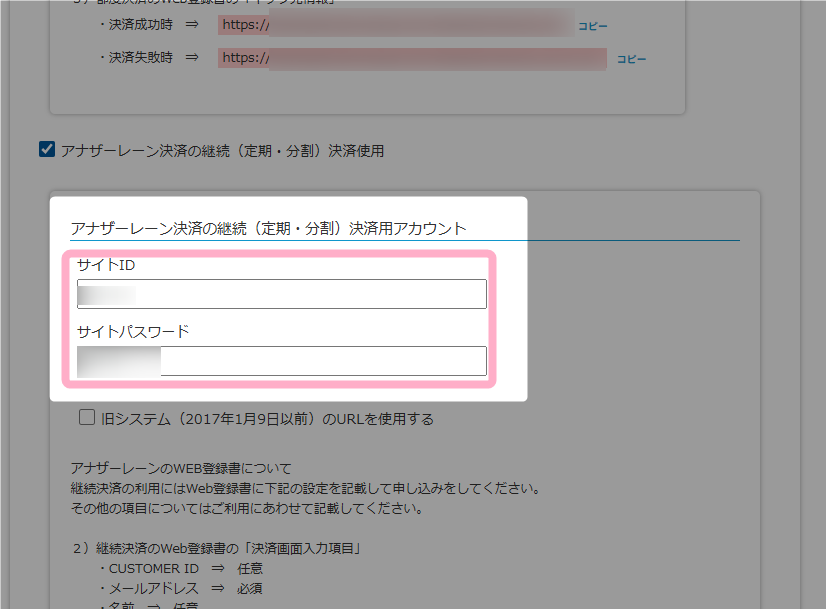Focus the サイトID input field

[282, 294]
